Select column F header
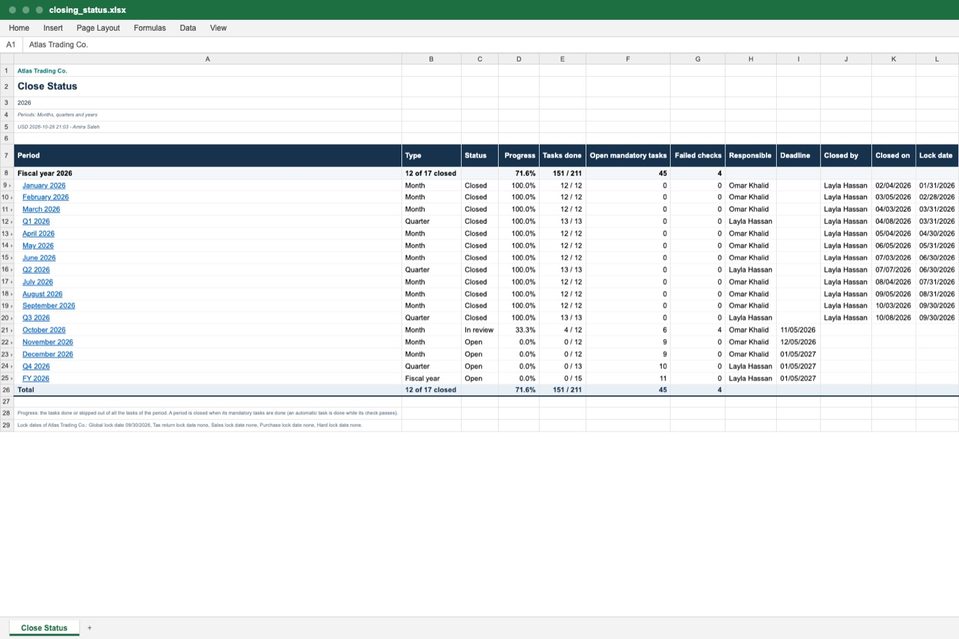This screenshot has width=959, height=639. (x=628, y=59)
